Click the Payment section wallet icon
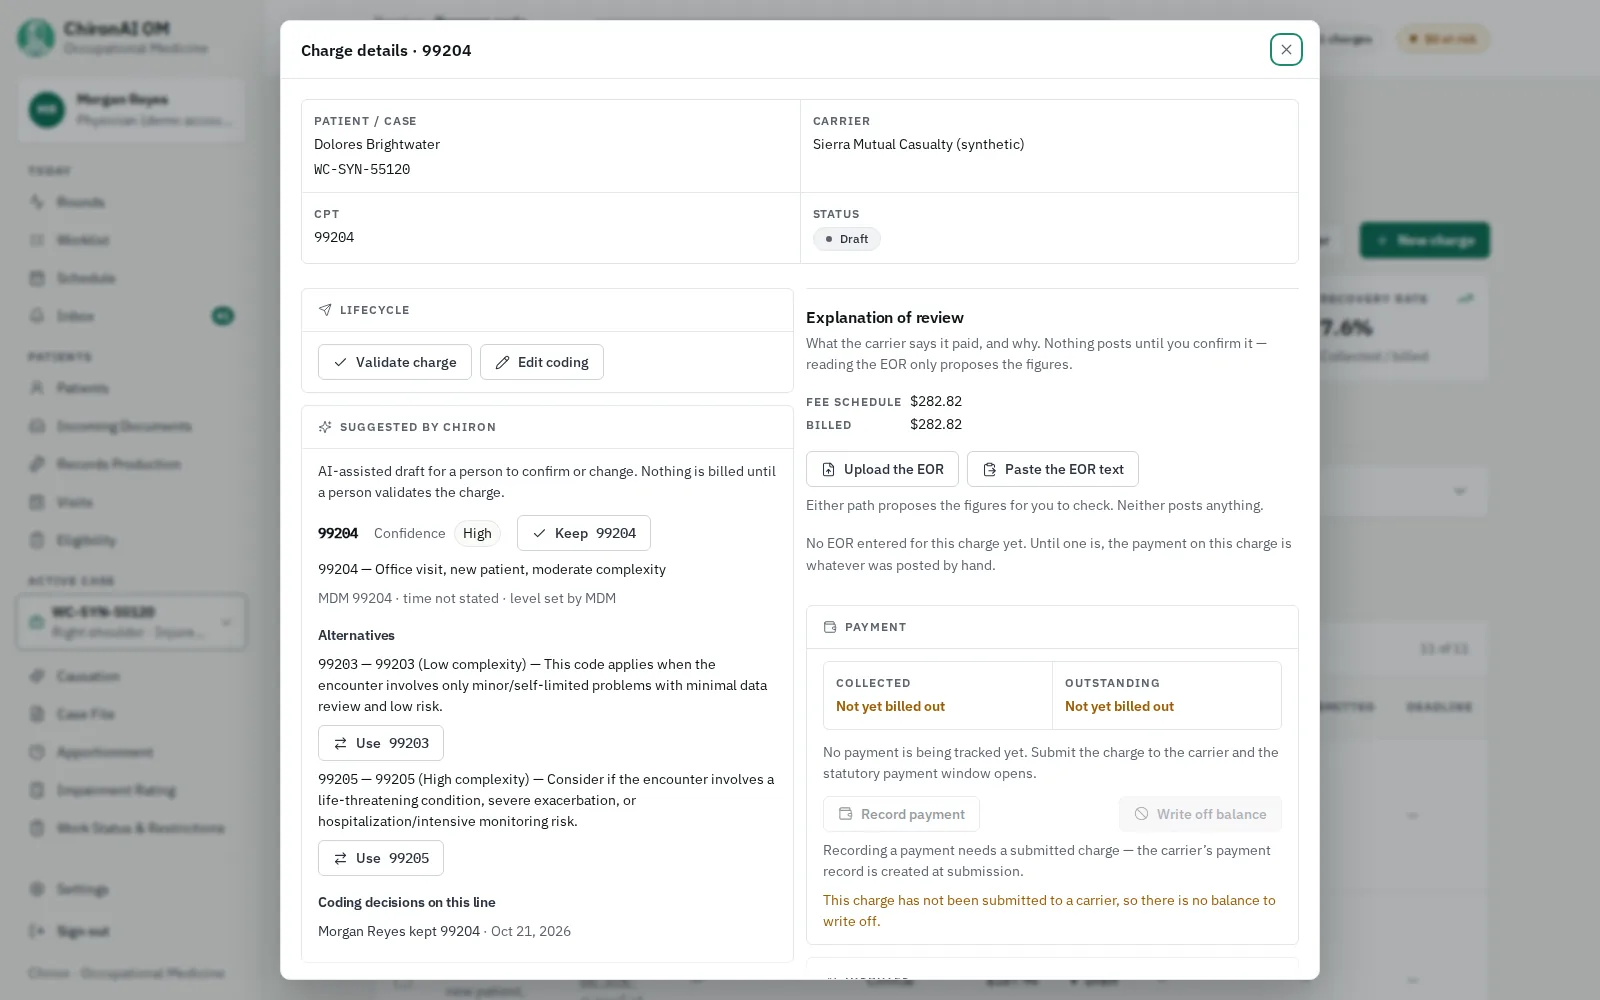 point(830,627)
